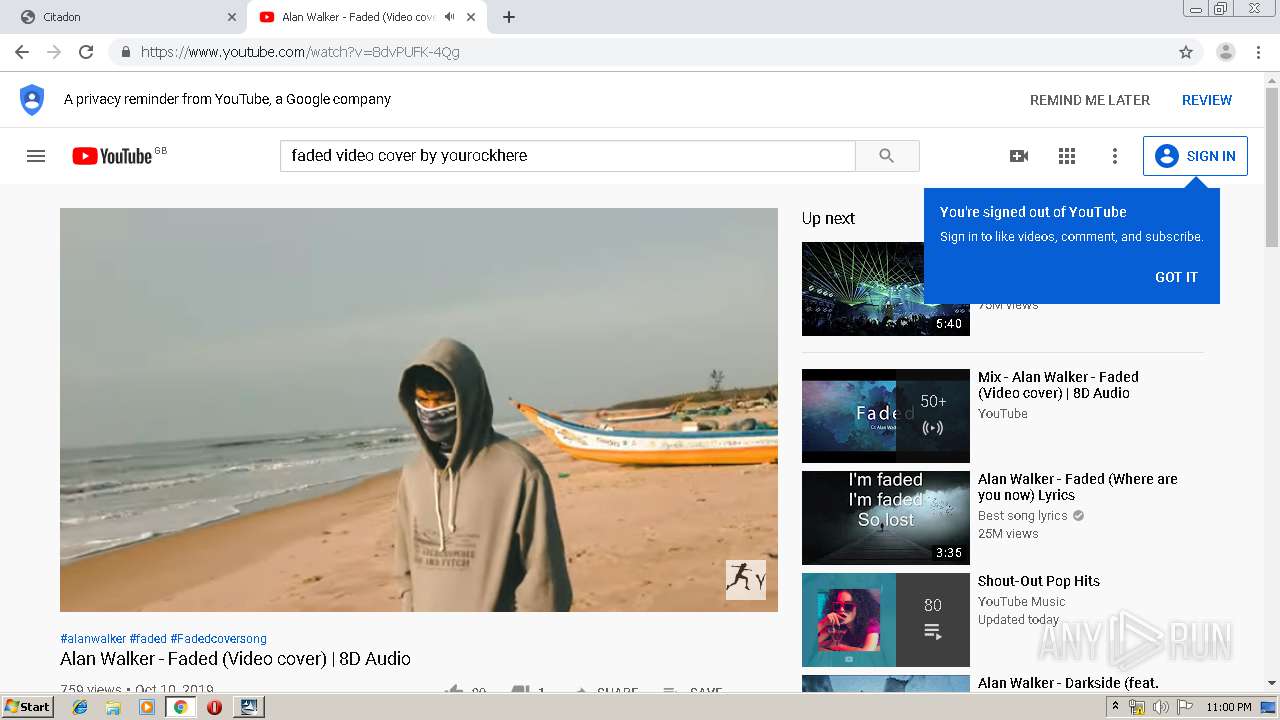The height and width of the screenshot is (720, 1280).
Task: Open the taskbar file explorer folder
Action: pos(113,707)
